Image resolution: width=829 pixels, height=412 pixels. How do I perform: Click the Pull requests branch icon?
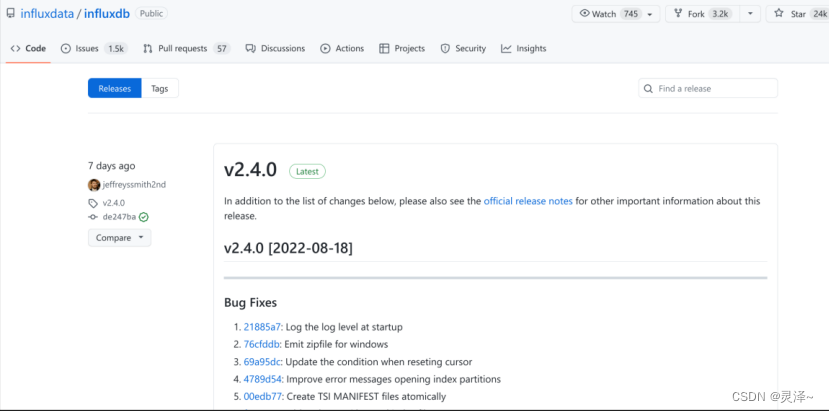[148, 48]
